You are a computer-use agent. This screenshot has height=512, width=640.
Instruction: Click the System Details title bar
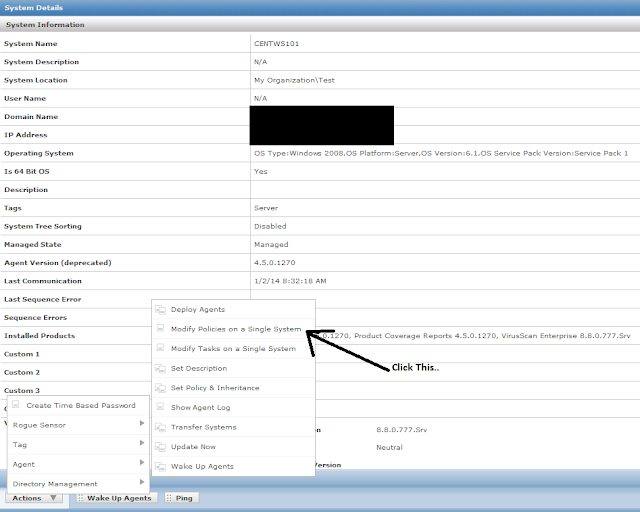click(x=320, y=8)
